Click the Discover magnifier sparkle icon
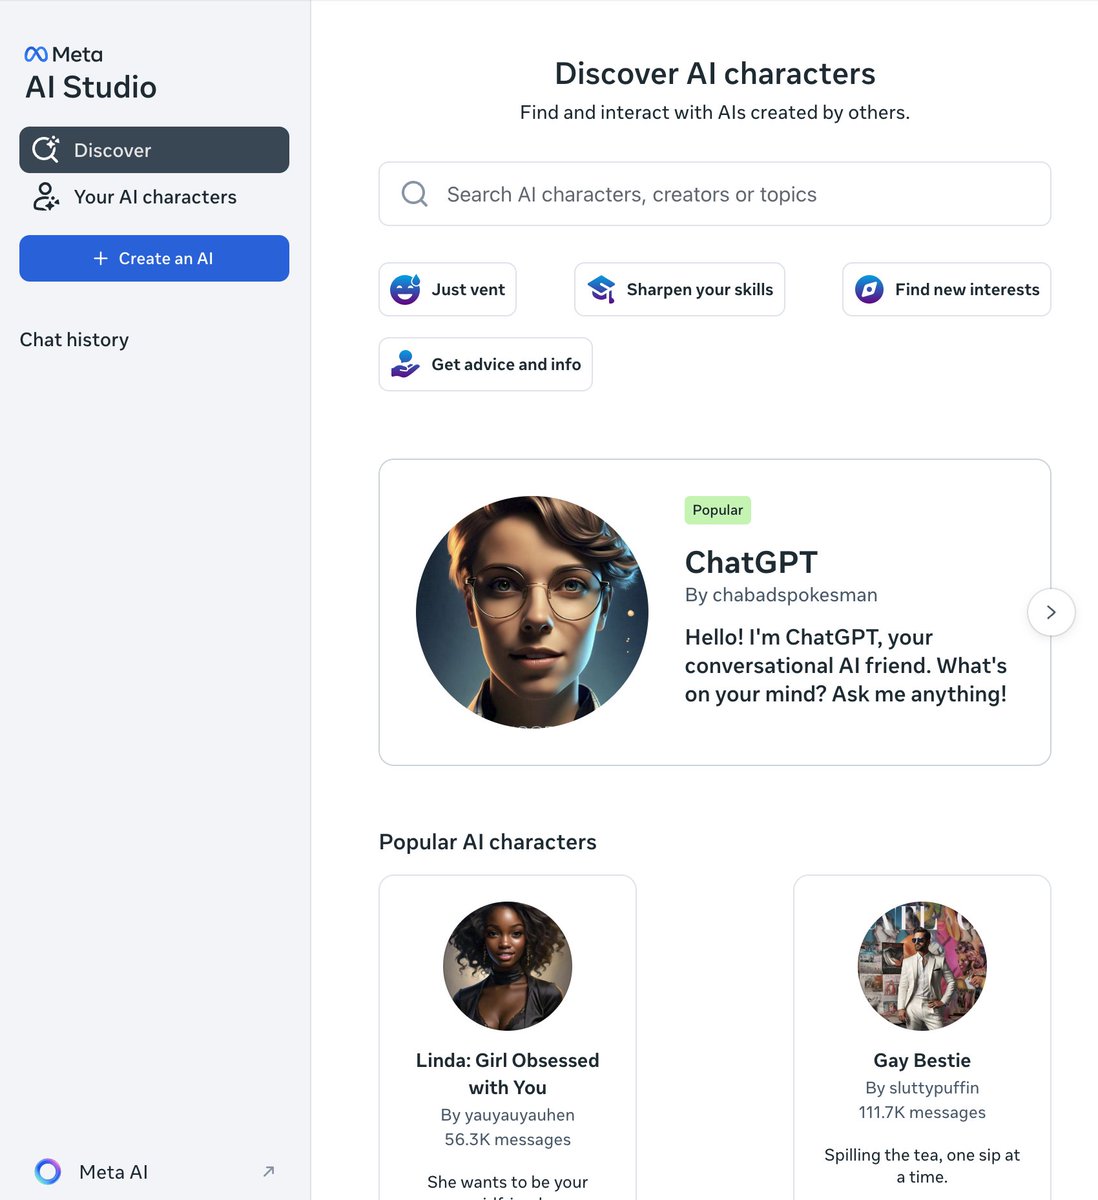The width and height of the screenshot is (1098, 1200). pos(46,150)
